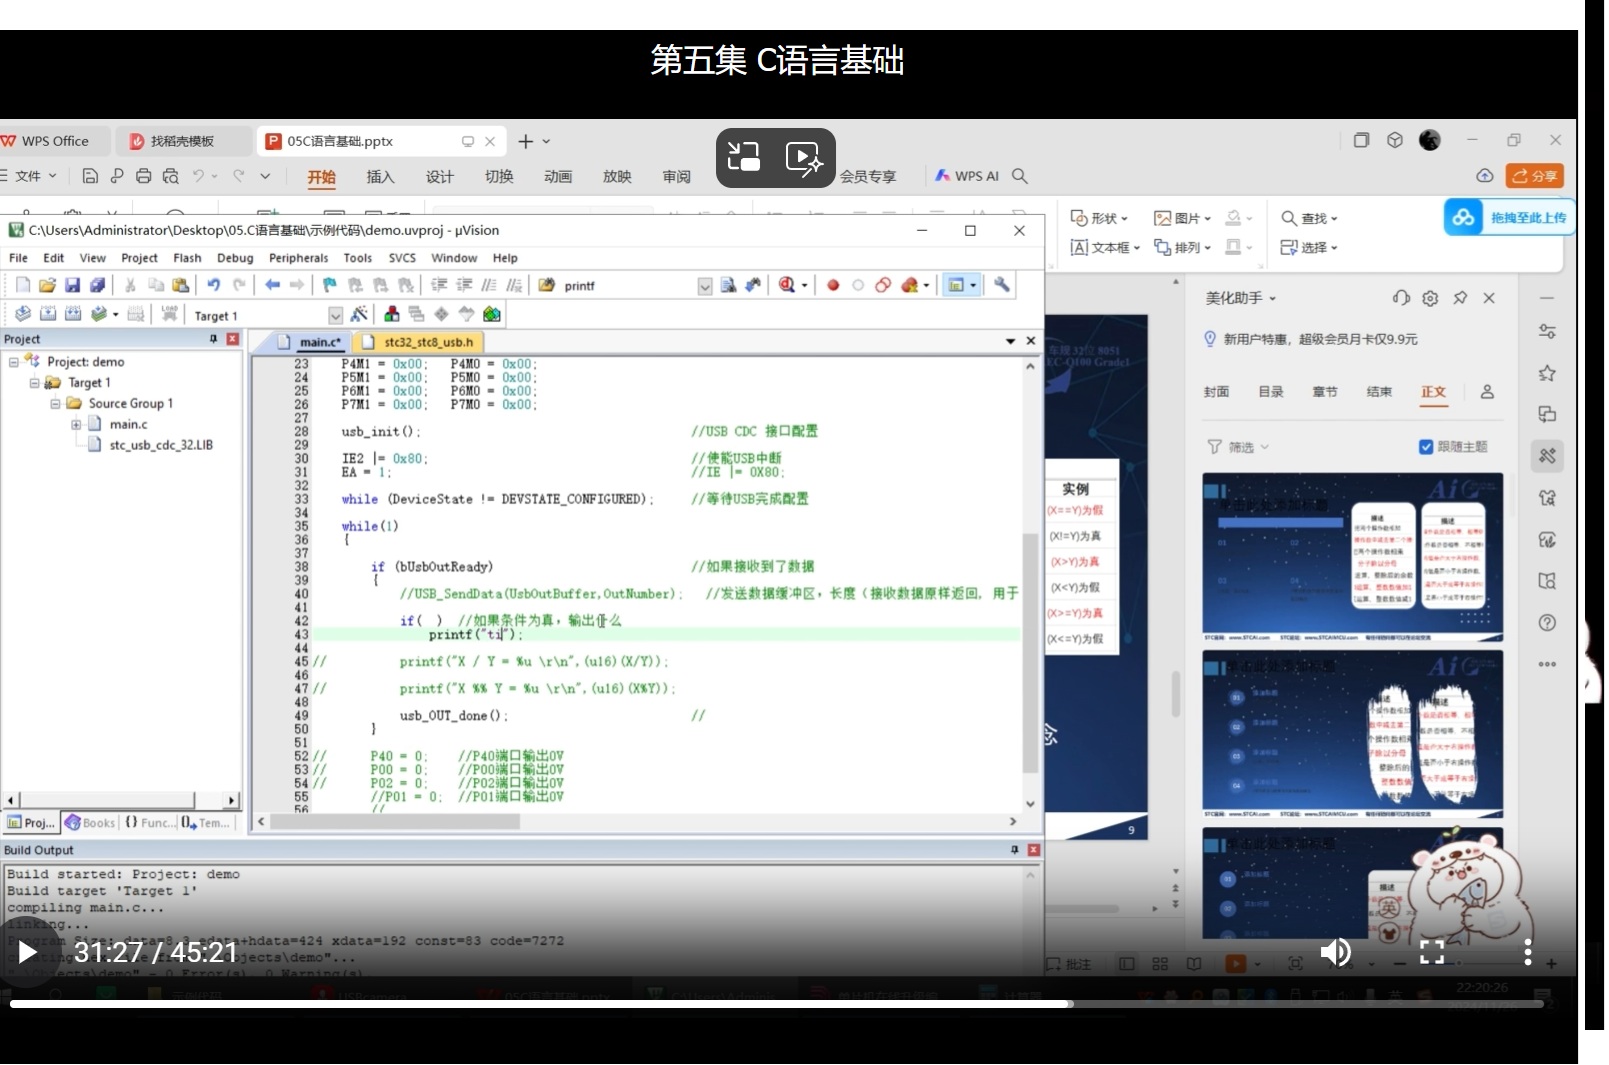Click the 拖拽至此上传 upload button
Screen dimensions: 1609x1065
(x=1508, y=217)
